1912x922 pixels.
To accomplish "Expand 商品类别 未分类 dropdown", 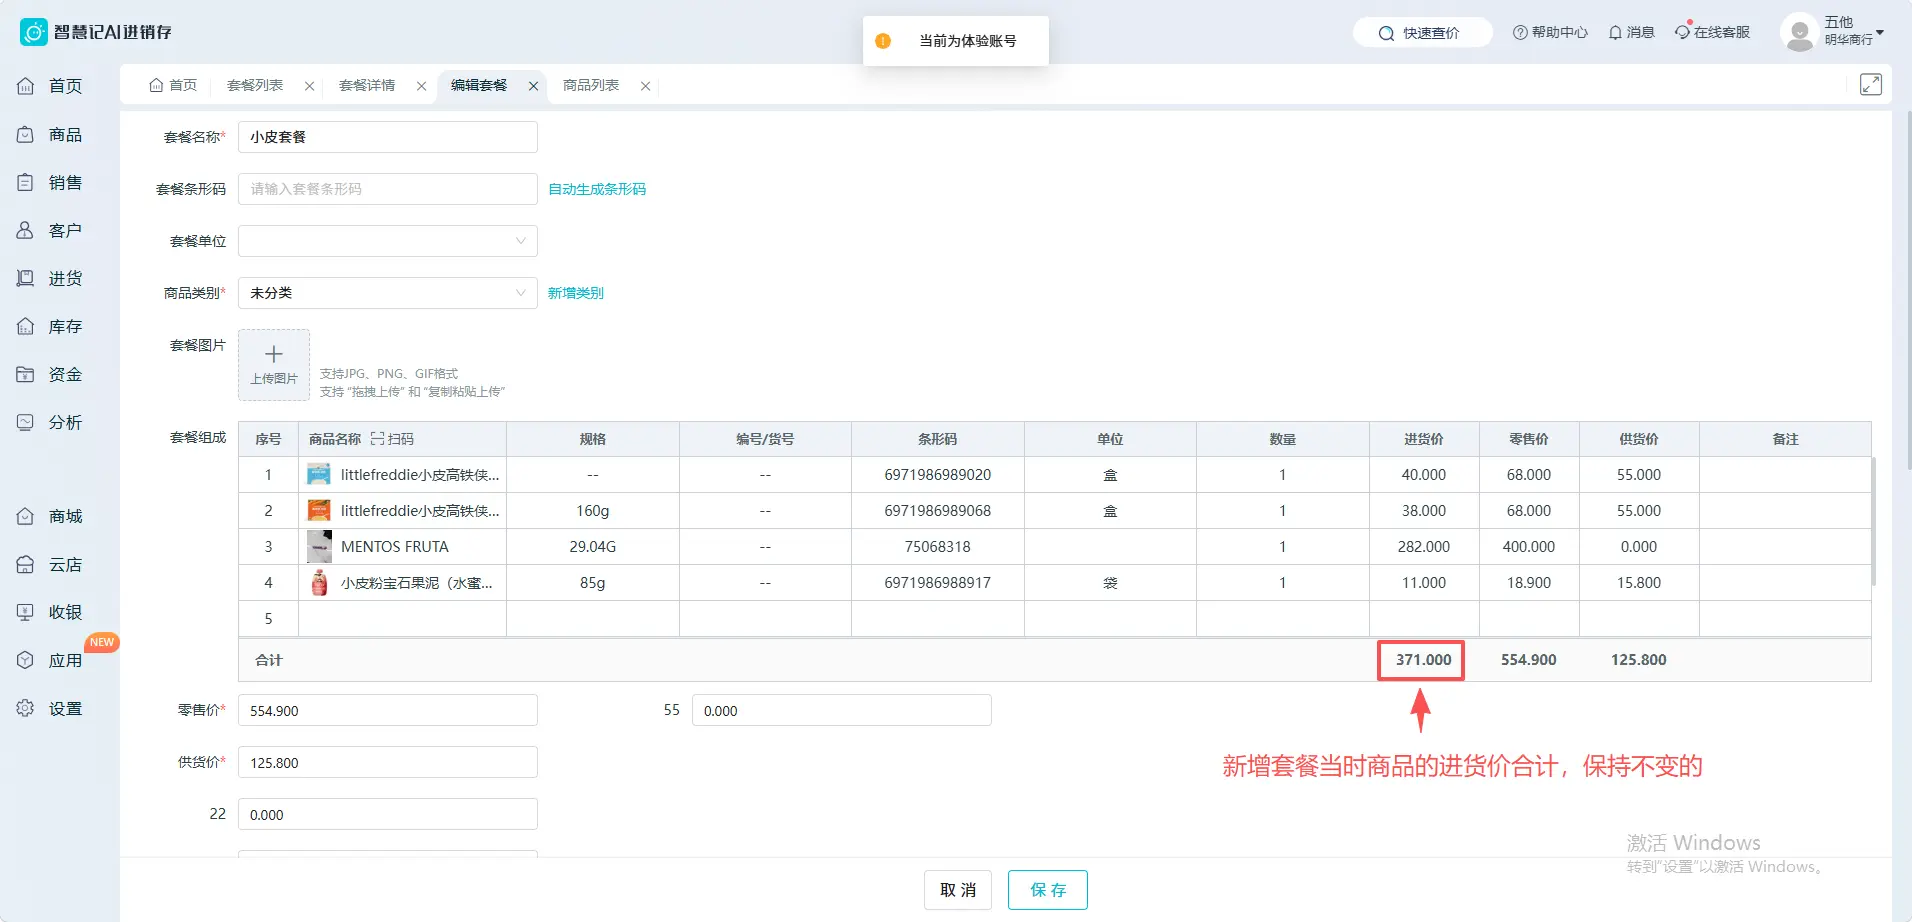I will tap(388, 293).
